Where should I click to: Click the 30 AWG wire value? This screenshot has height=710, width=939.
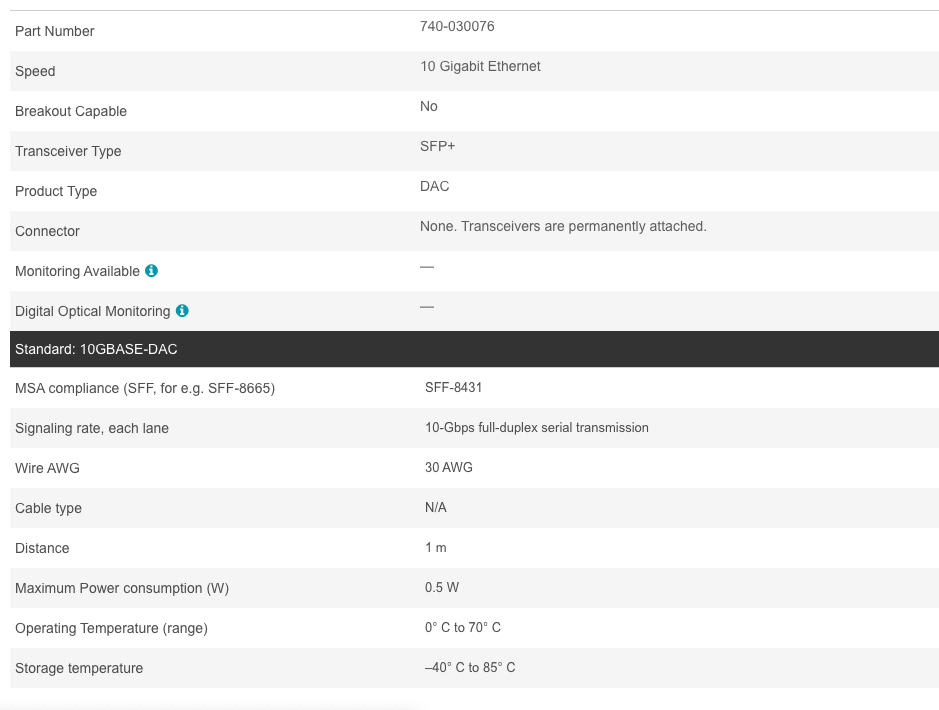pos(448,467)
